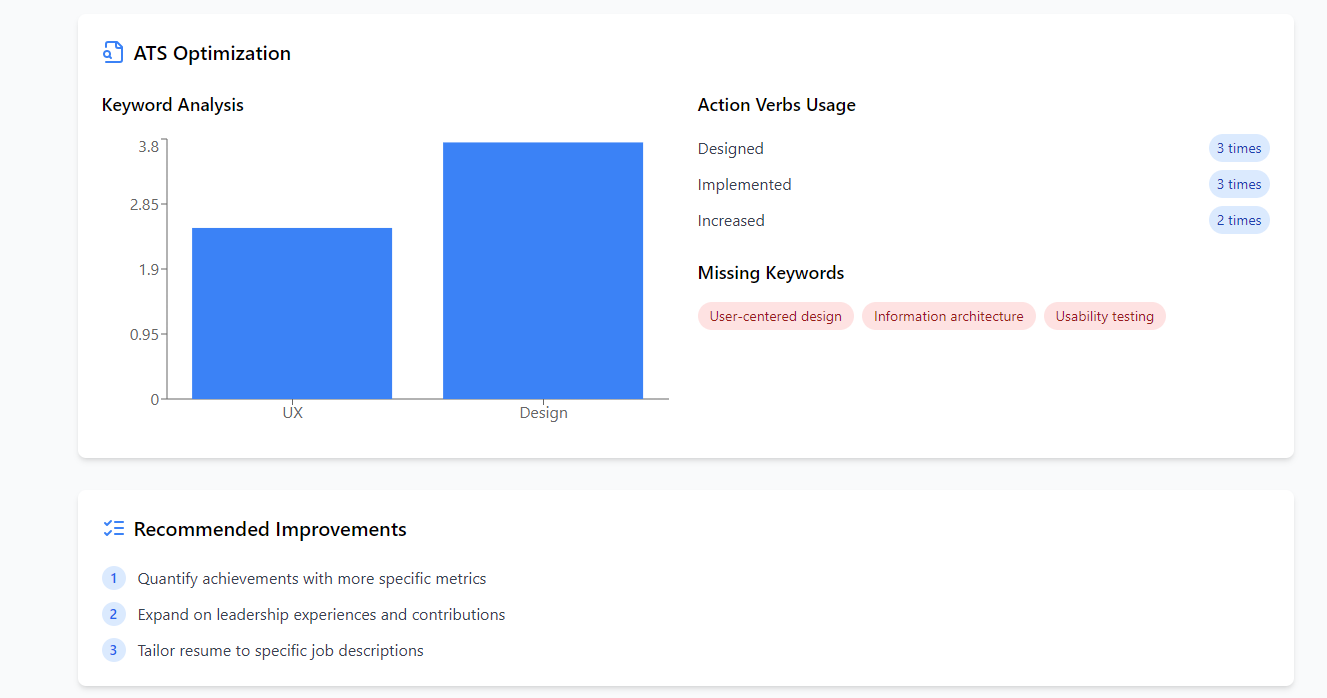Select the UX bar in the chart

pos(292,313)
